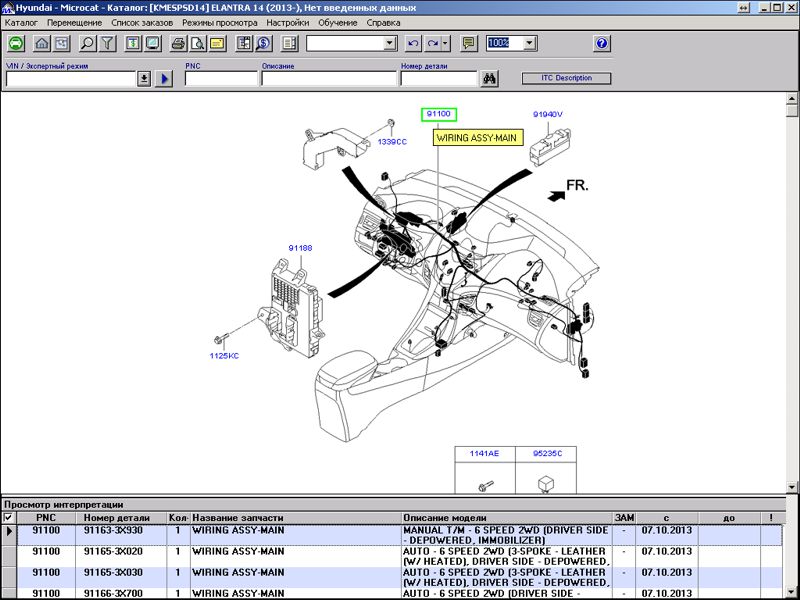Expand the VIN history dropdown button
Image resolution: width=800 pixels, height=600 pixels.
pos(144,79)
